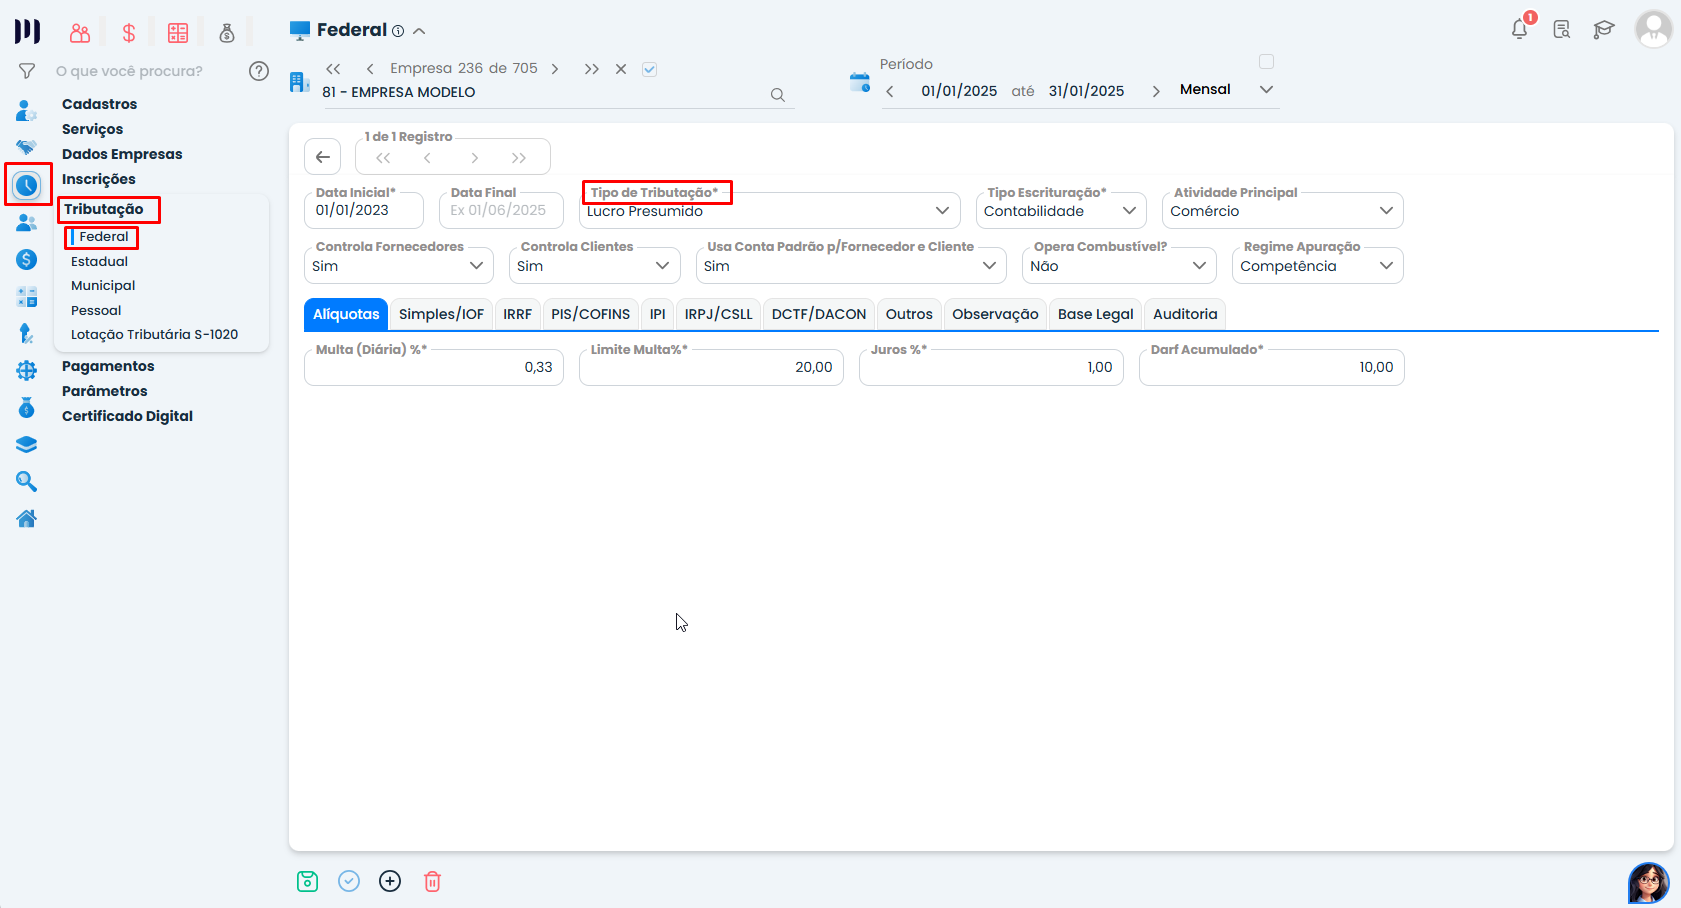Click the house icon in sidebar
Screen dimensions: 1681x908
point(27,518)
